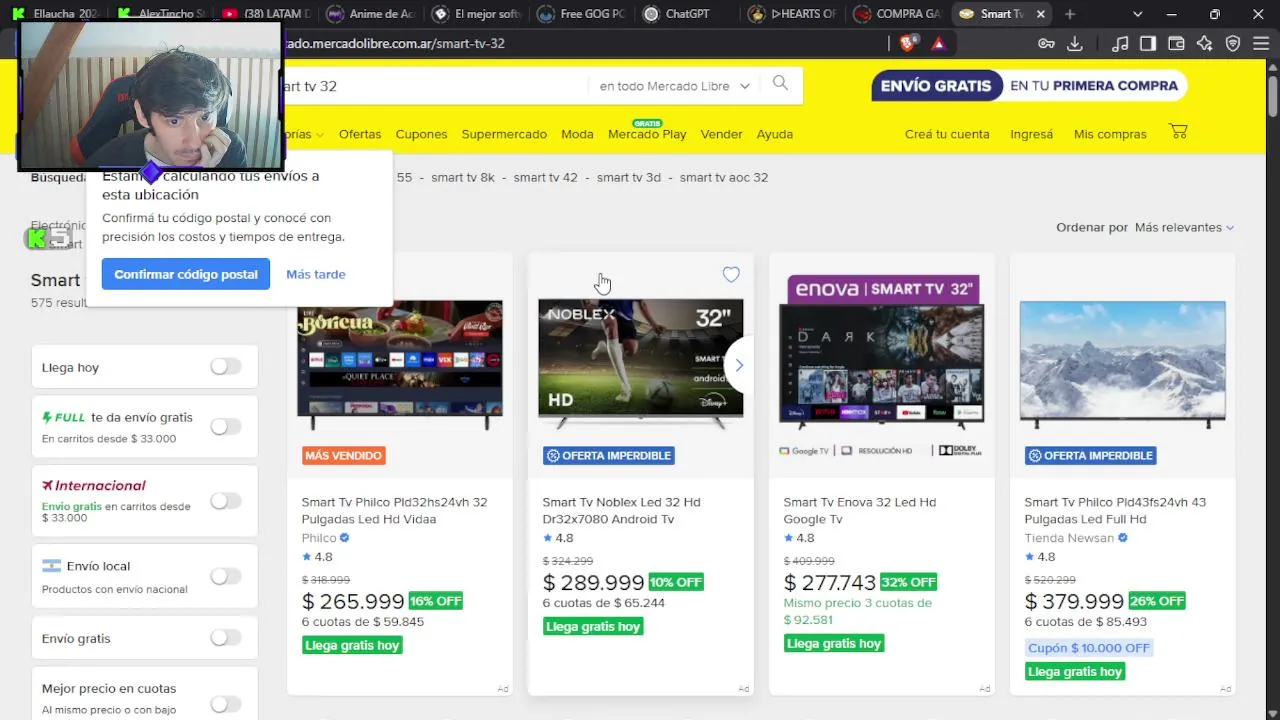Click the Philco 32 TV product image
This screenshot has height=720, width=1280.
pyautogui.click(x=400, y=365)
